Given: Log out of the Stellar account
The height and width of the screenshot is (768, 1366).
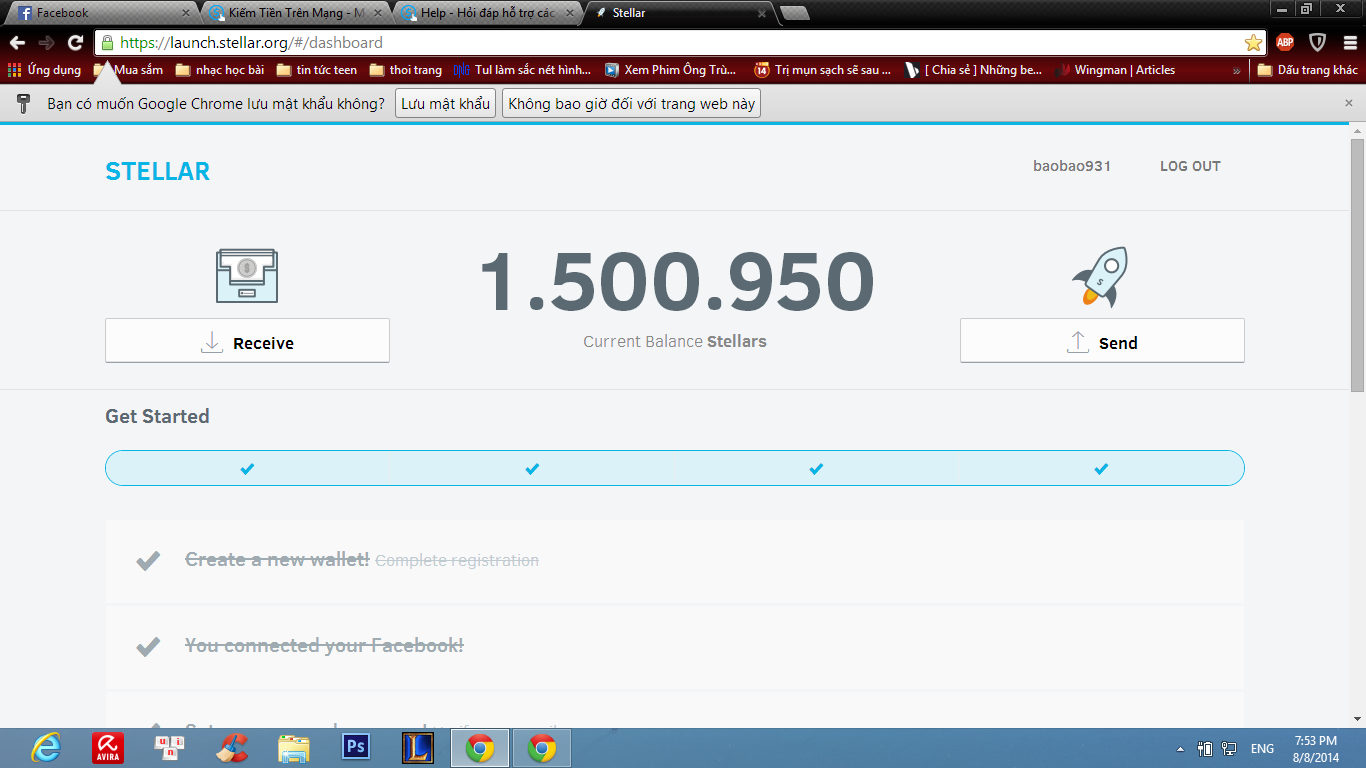Looking at the screenshot, I should point(1190,166).
